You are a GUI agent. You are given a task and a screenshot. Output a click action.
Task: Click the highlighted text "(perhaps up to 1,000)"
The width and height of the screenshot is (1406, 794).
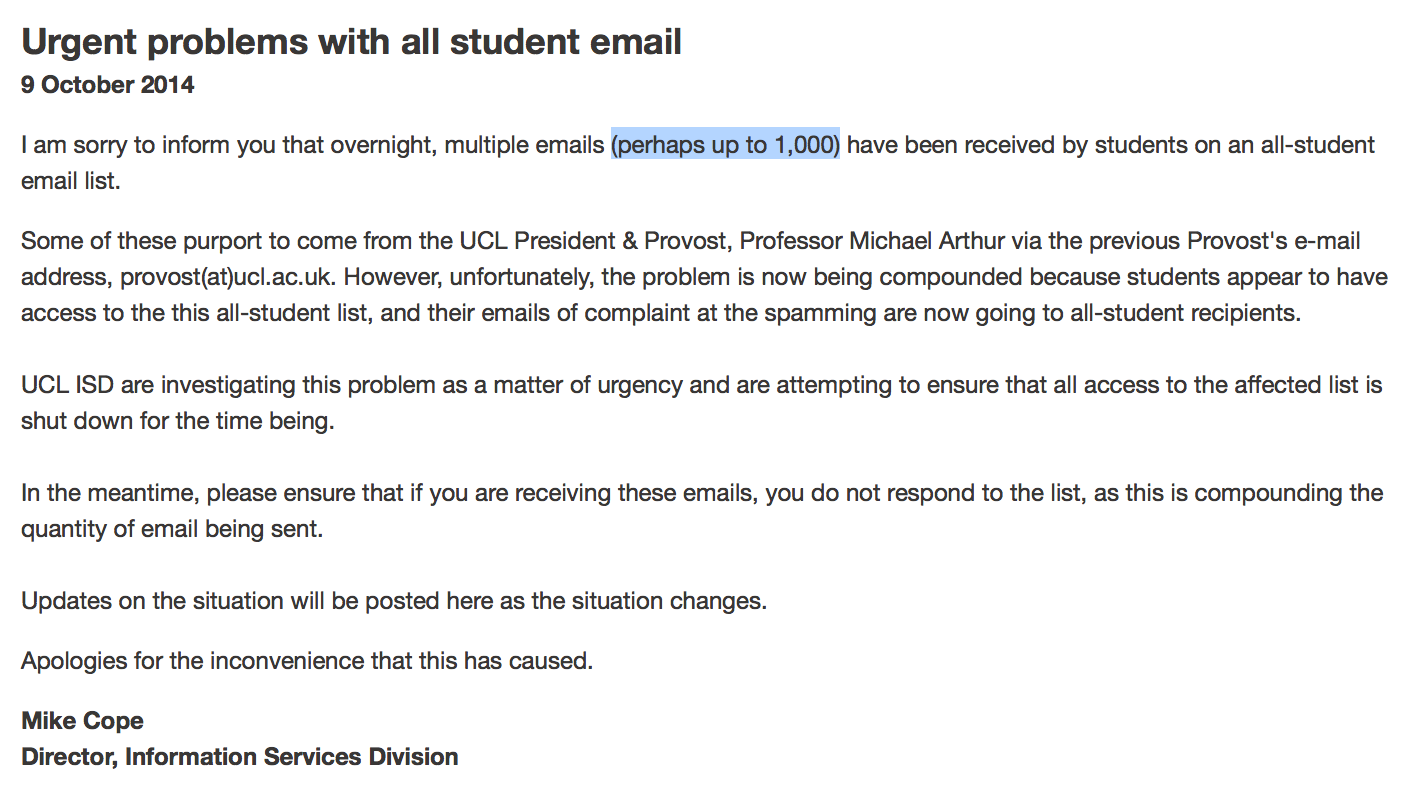[x=726, y=145]
